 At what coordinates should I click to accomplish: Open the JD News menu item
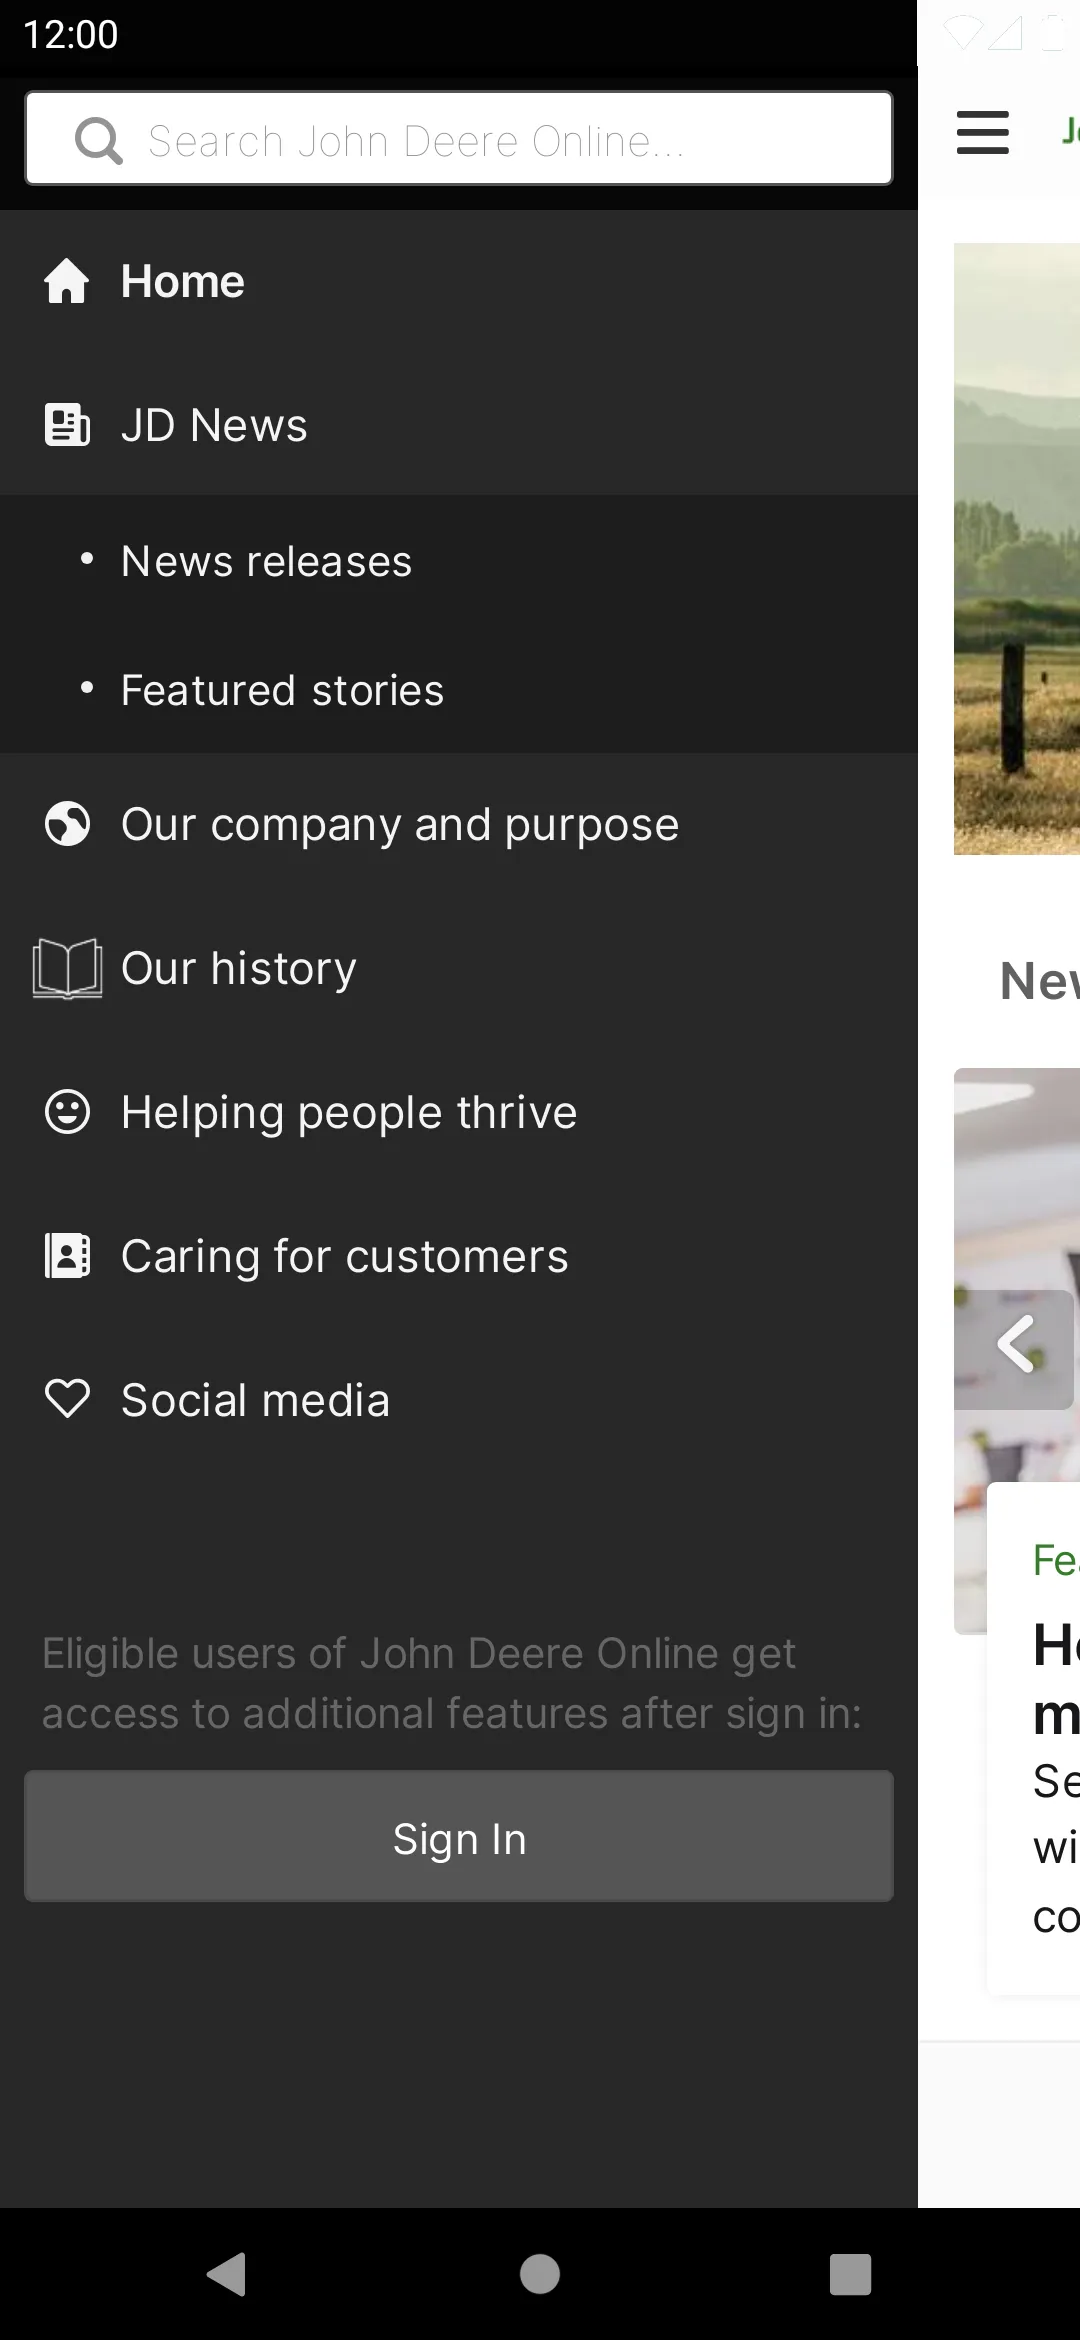click(x=459, y=425)
